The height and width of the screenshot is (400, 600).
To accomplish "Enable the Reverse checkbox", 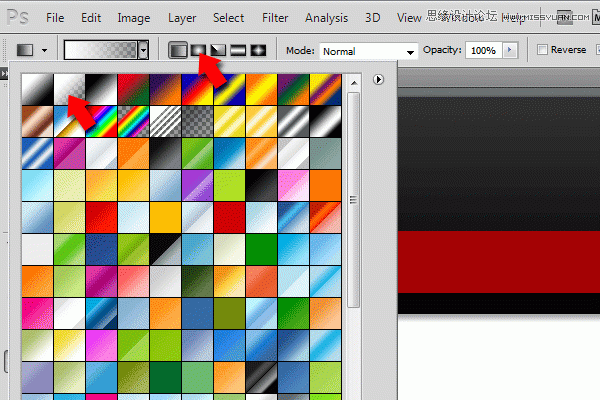I will pyautogui.click(x=542, y=50).
